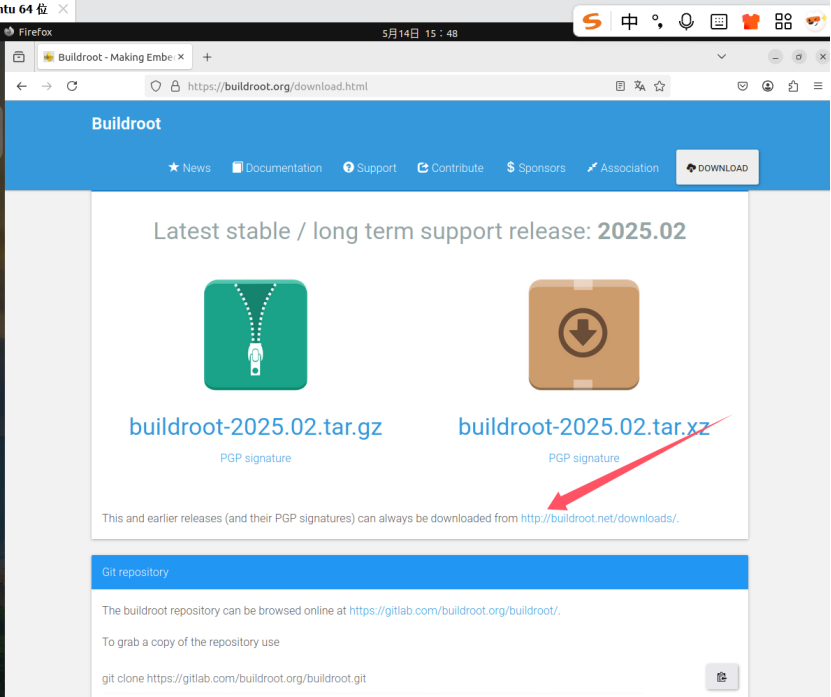
Task: Open PGP signature for tar.gz
Action: click(255, 458)
